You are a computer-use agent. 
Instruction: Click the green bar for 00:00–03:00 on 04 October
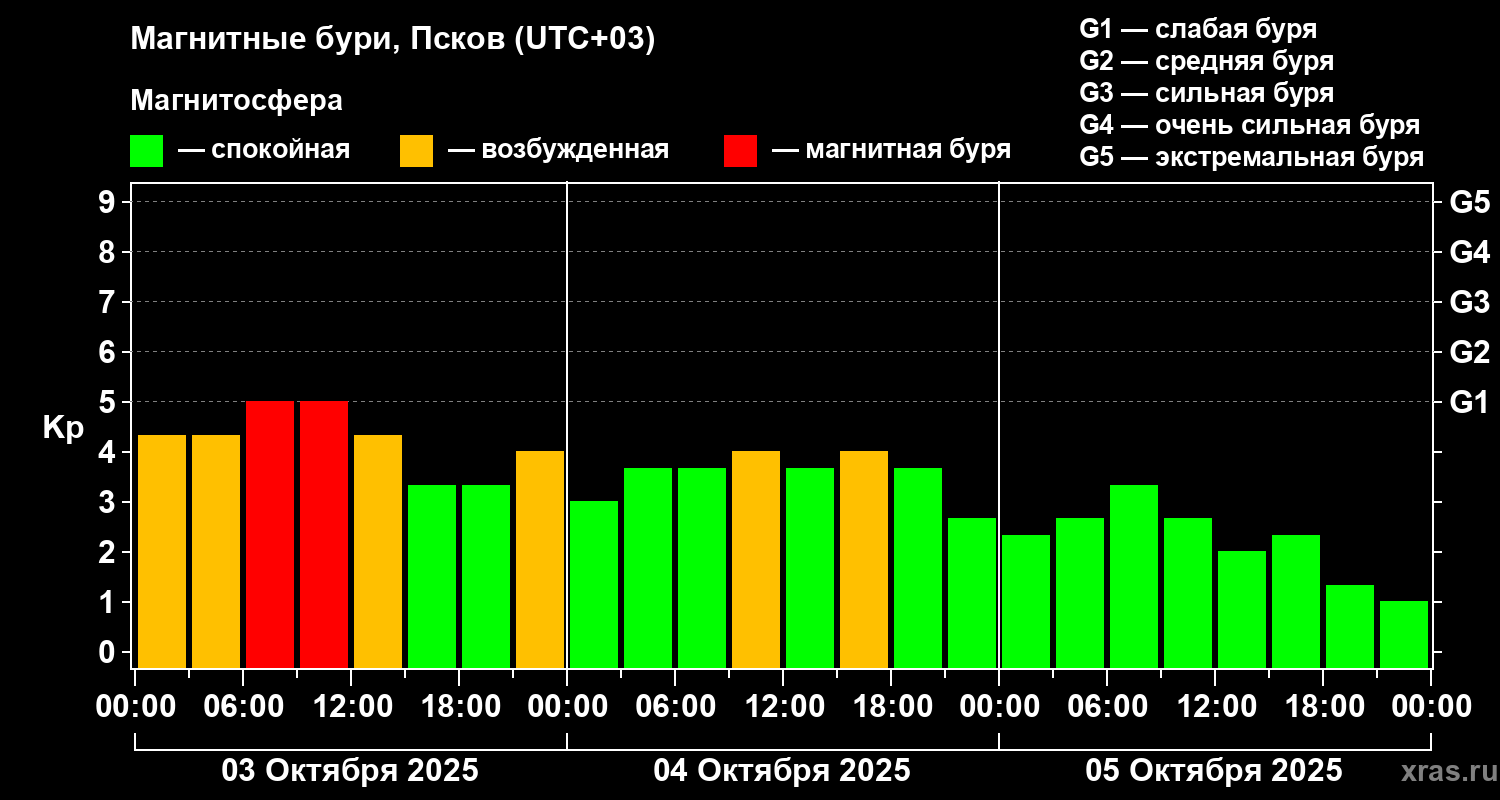pyautogui.click(x=594, y=585)
